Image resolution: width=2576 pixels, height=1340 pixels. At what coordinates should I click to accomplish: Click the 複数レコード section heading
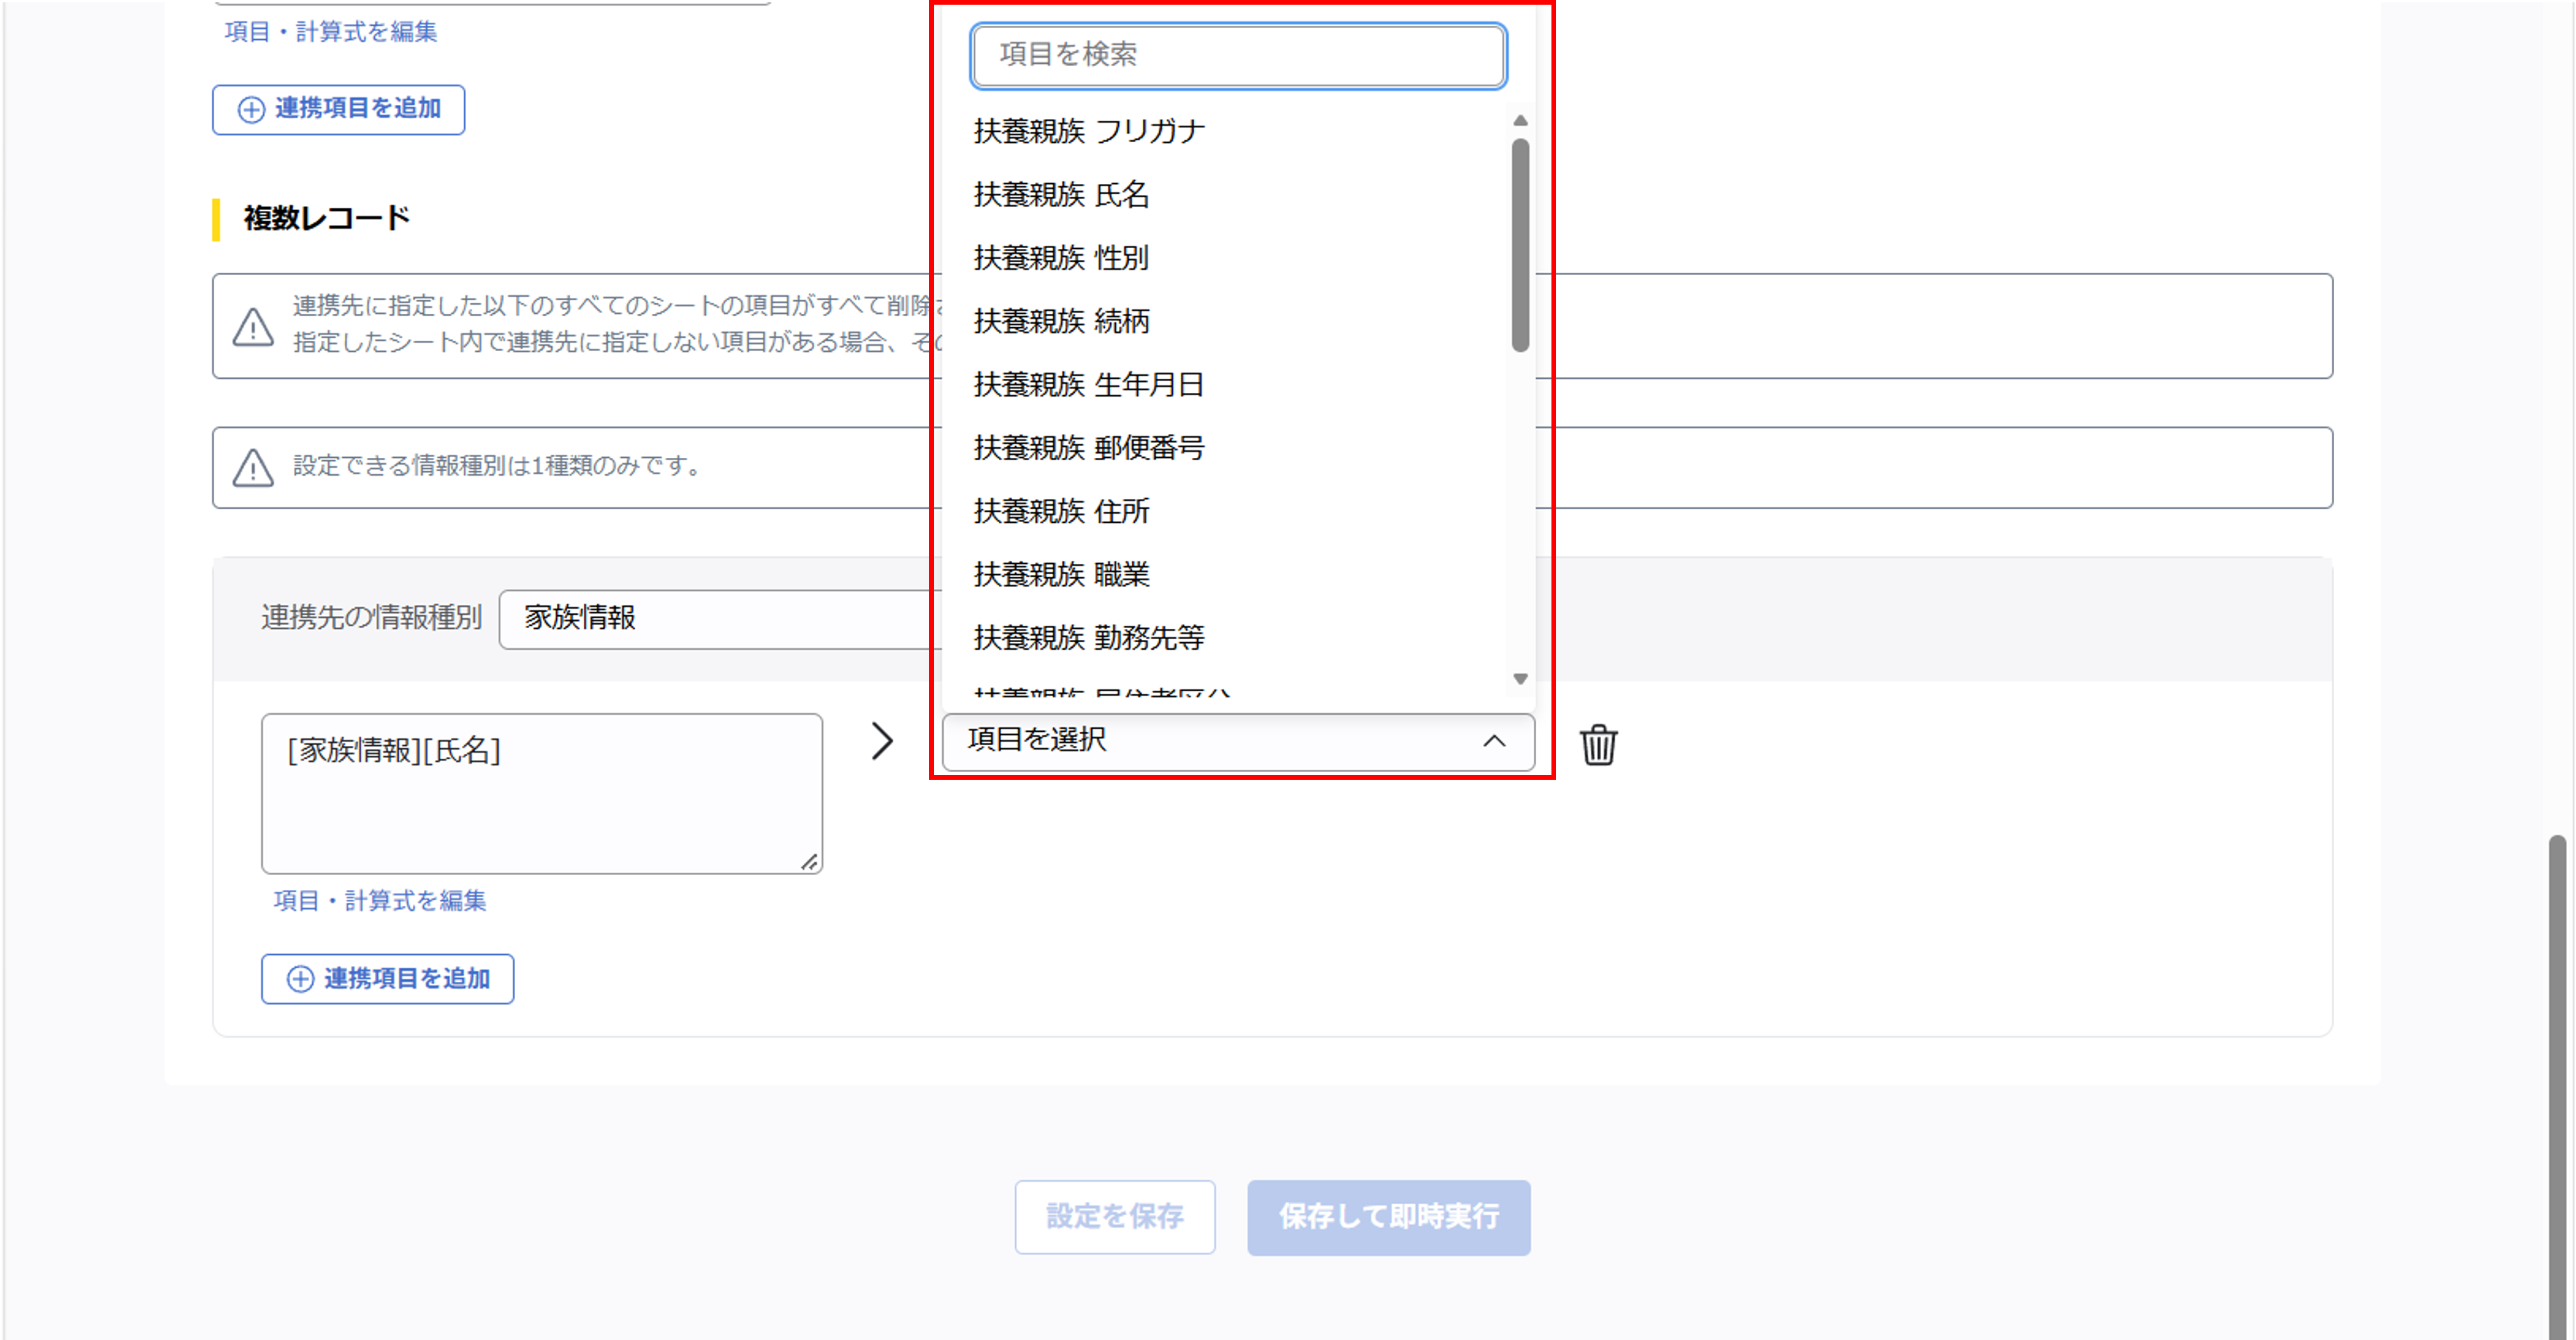click(x=326, y=218)
